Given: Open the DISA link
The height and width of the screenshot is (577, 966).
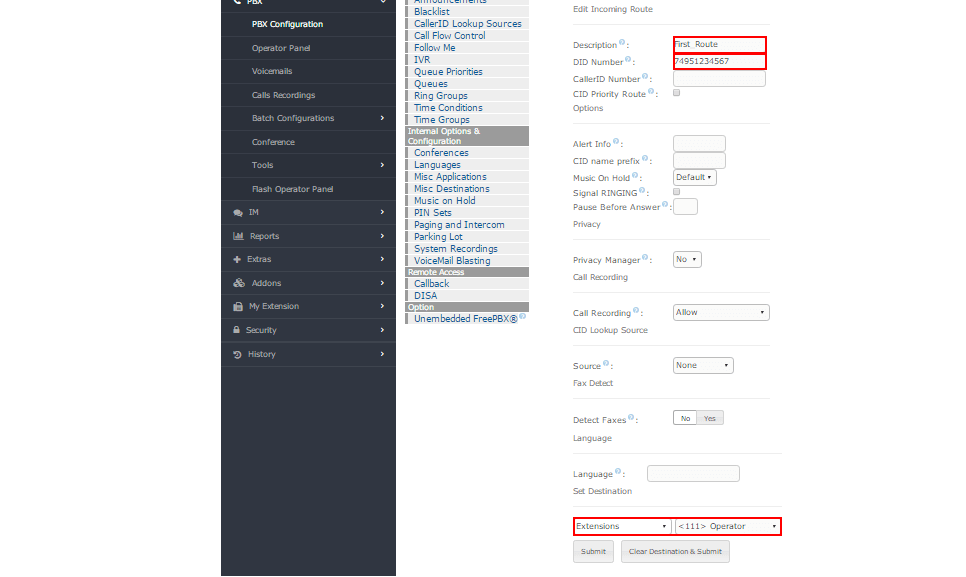Looking at the screenshot, I should (425, 296).
